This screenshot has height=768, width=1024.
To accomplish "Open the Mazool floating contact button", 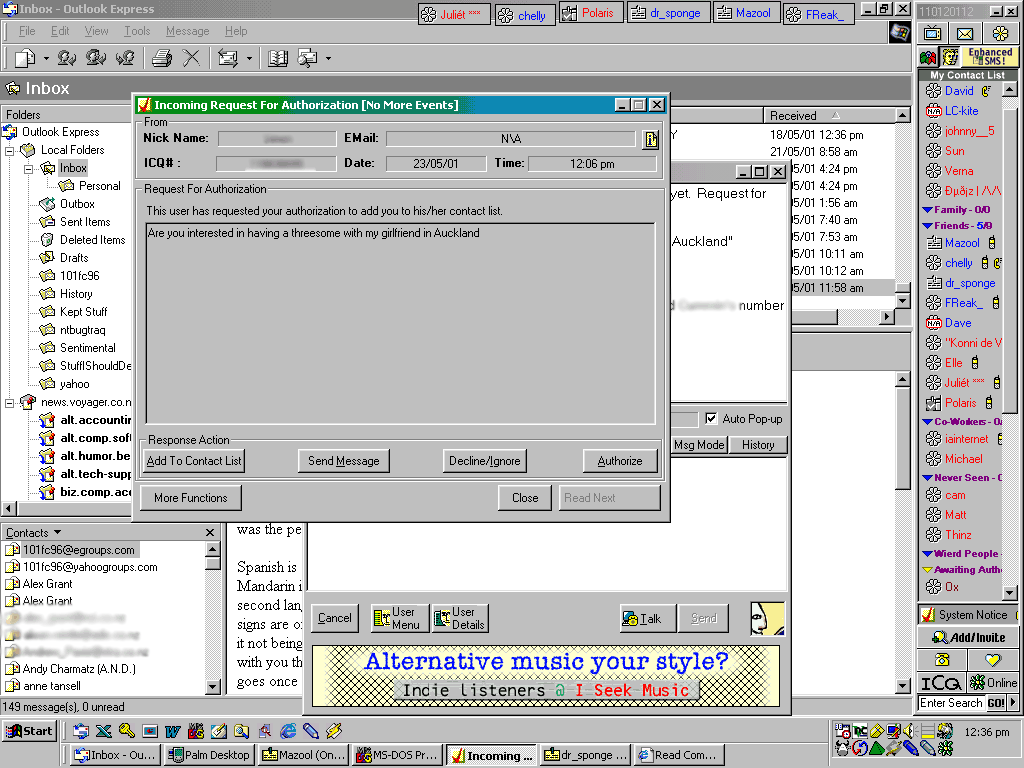I will 746,13.
